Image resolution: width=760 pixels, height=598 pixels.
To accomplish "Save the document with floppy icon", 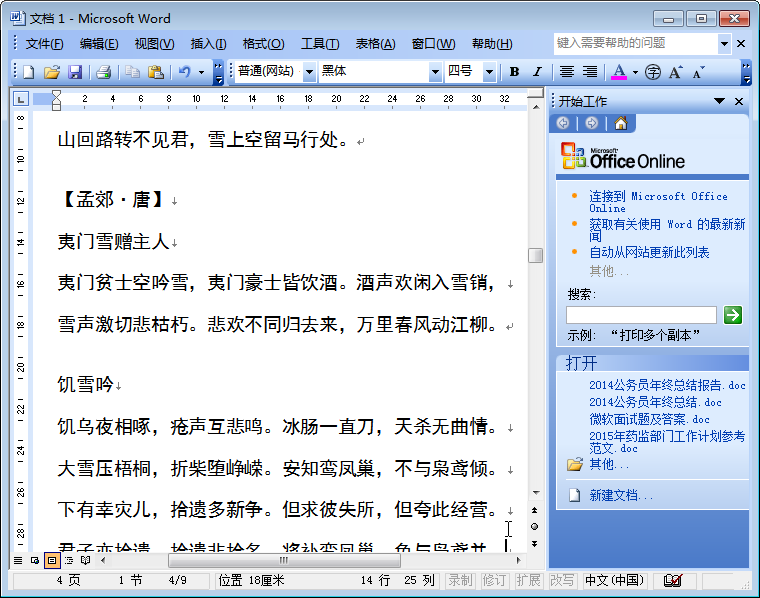I will (75, 72).
